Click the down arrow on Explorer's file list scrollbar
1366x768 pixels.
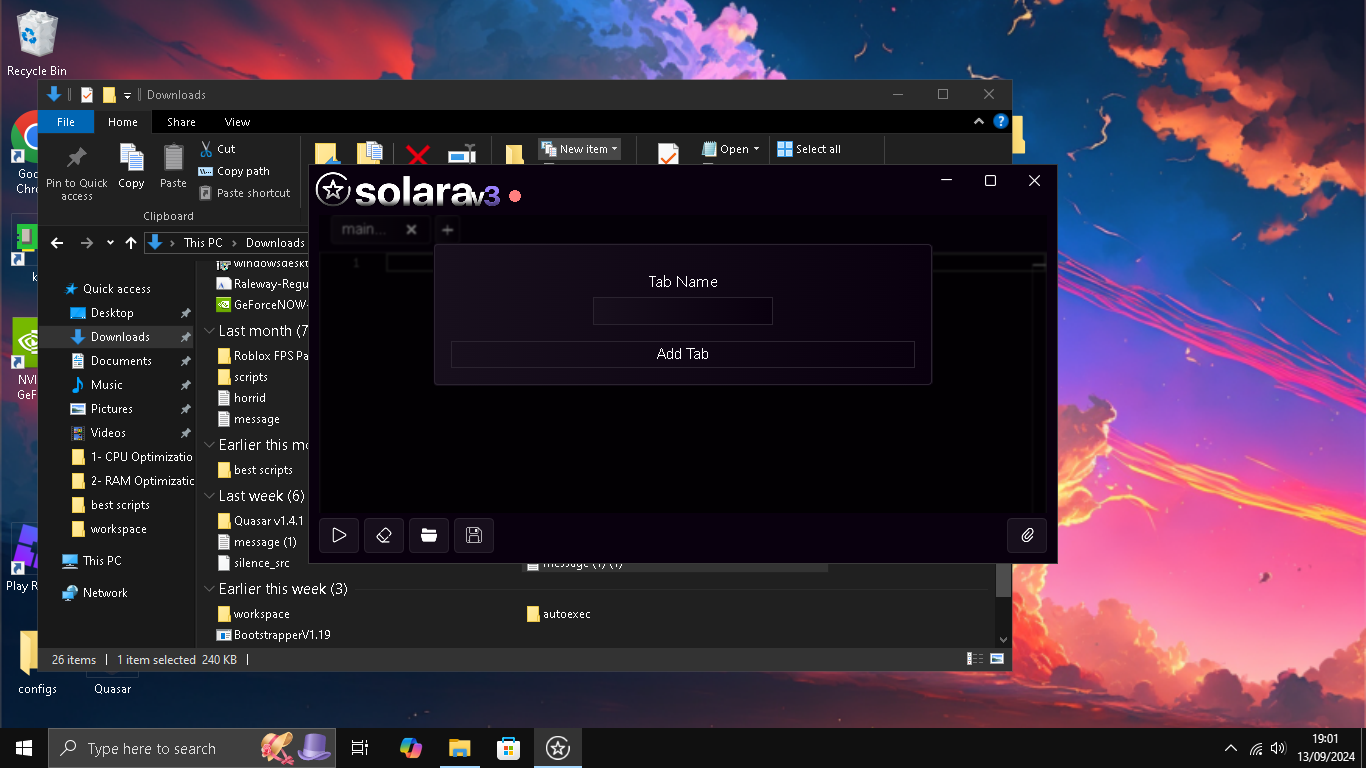tap(1003, 639)
